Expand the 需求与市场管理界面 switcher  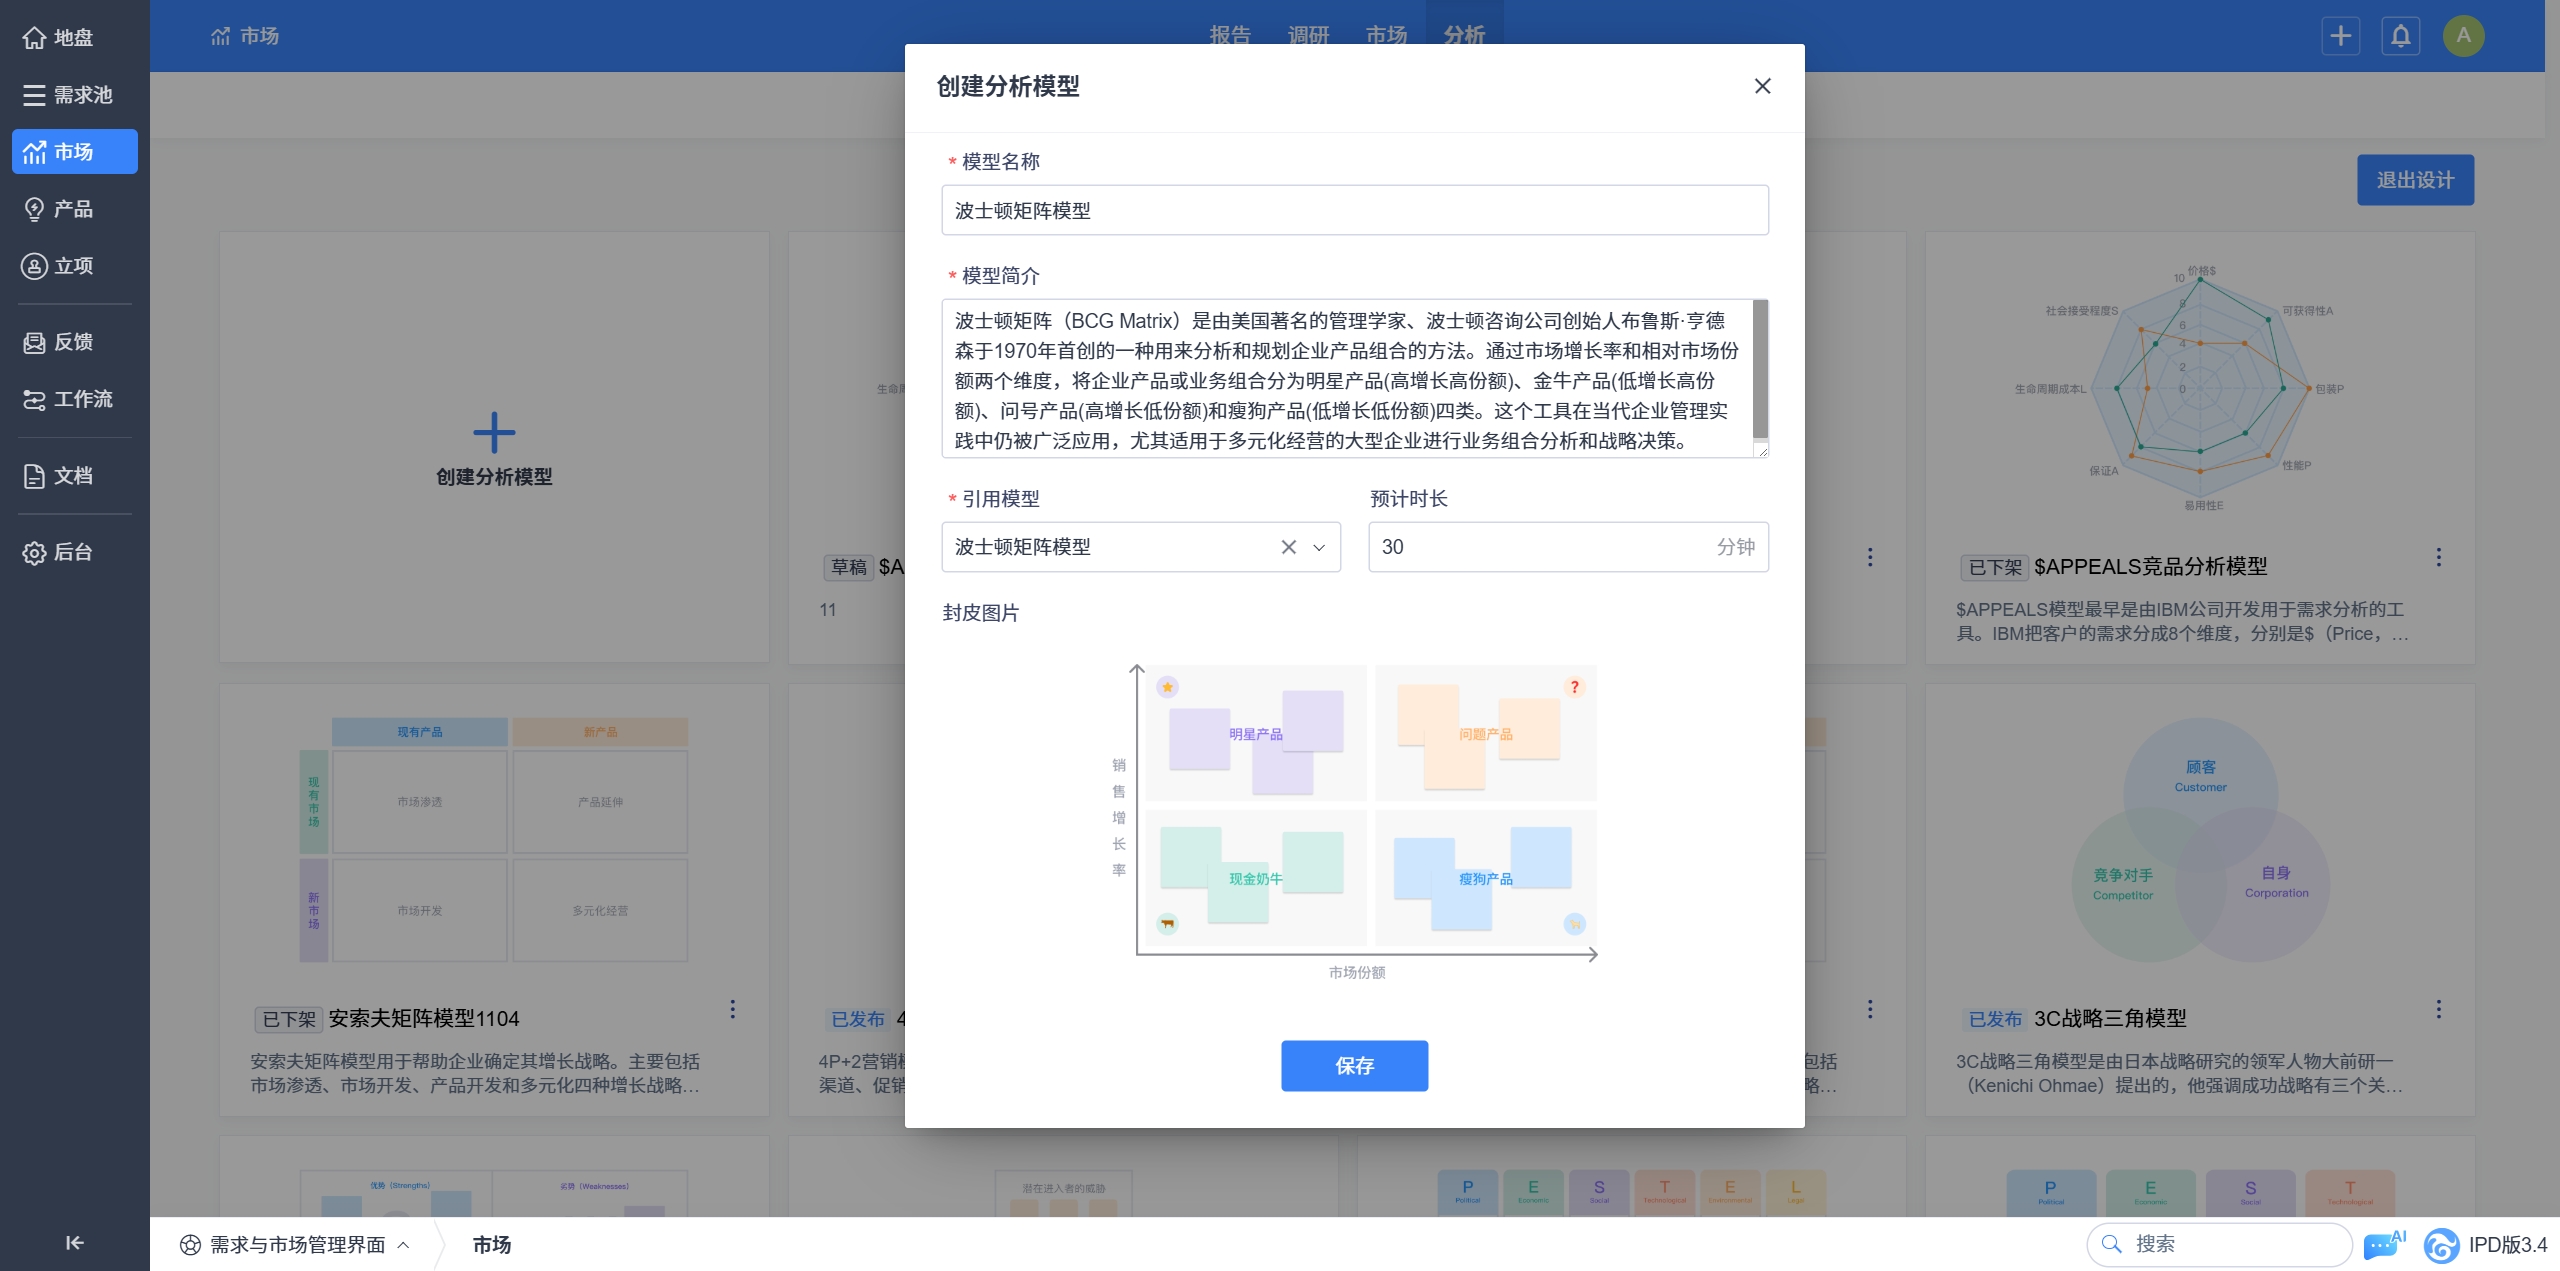(x=296, y=1244)
